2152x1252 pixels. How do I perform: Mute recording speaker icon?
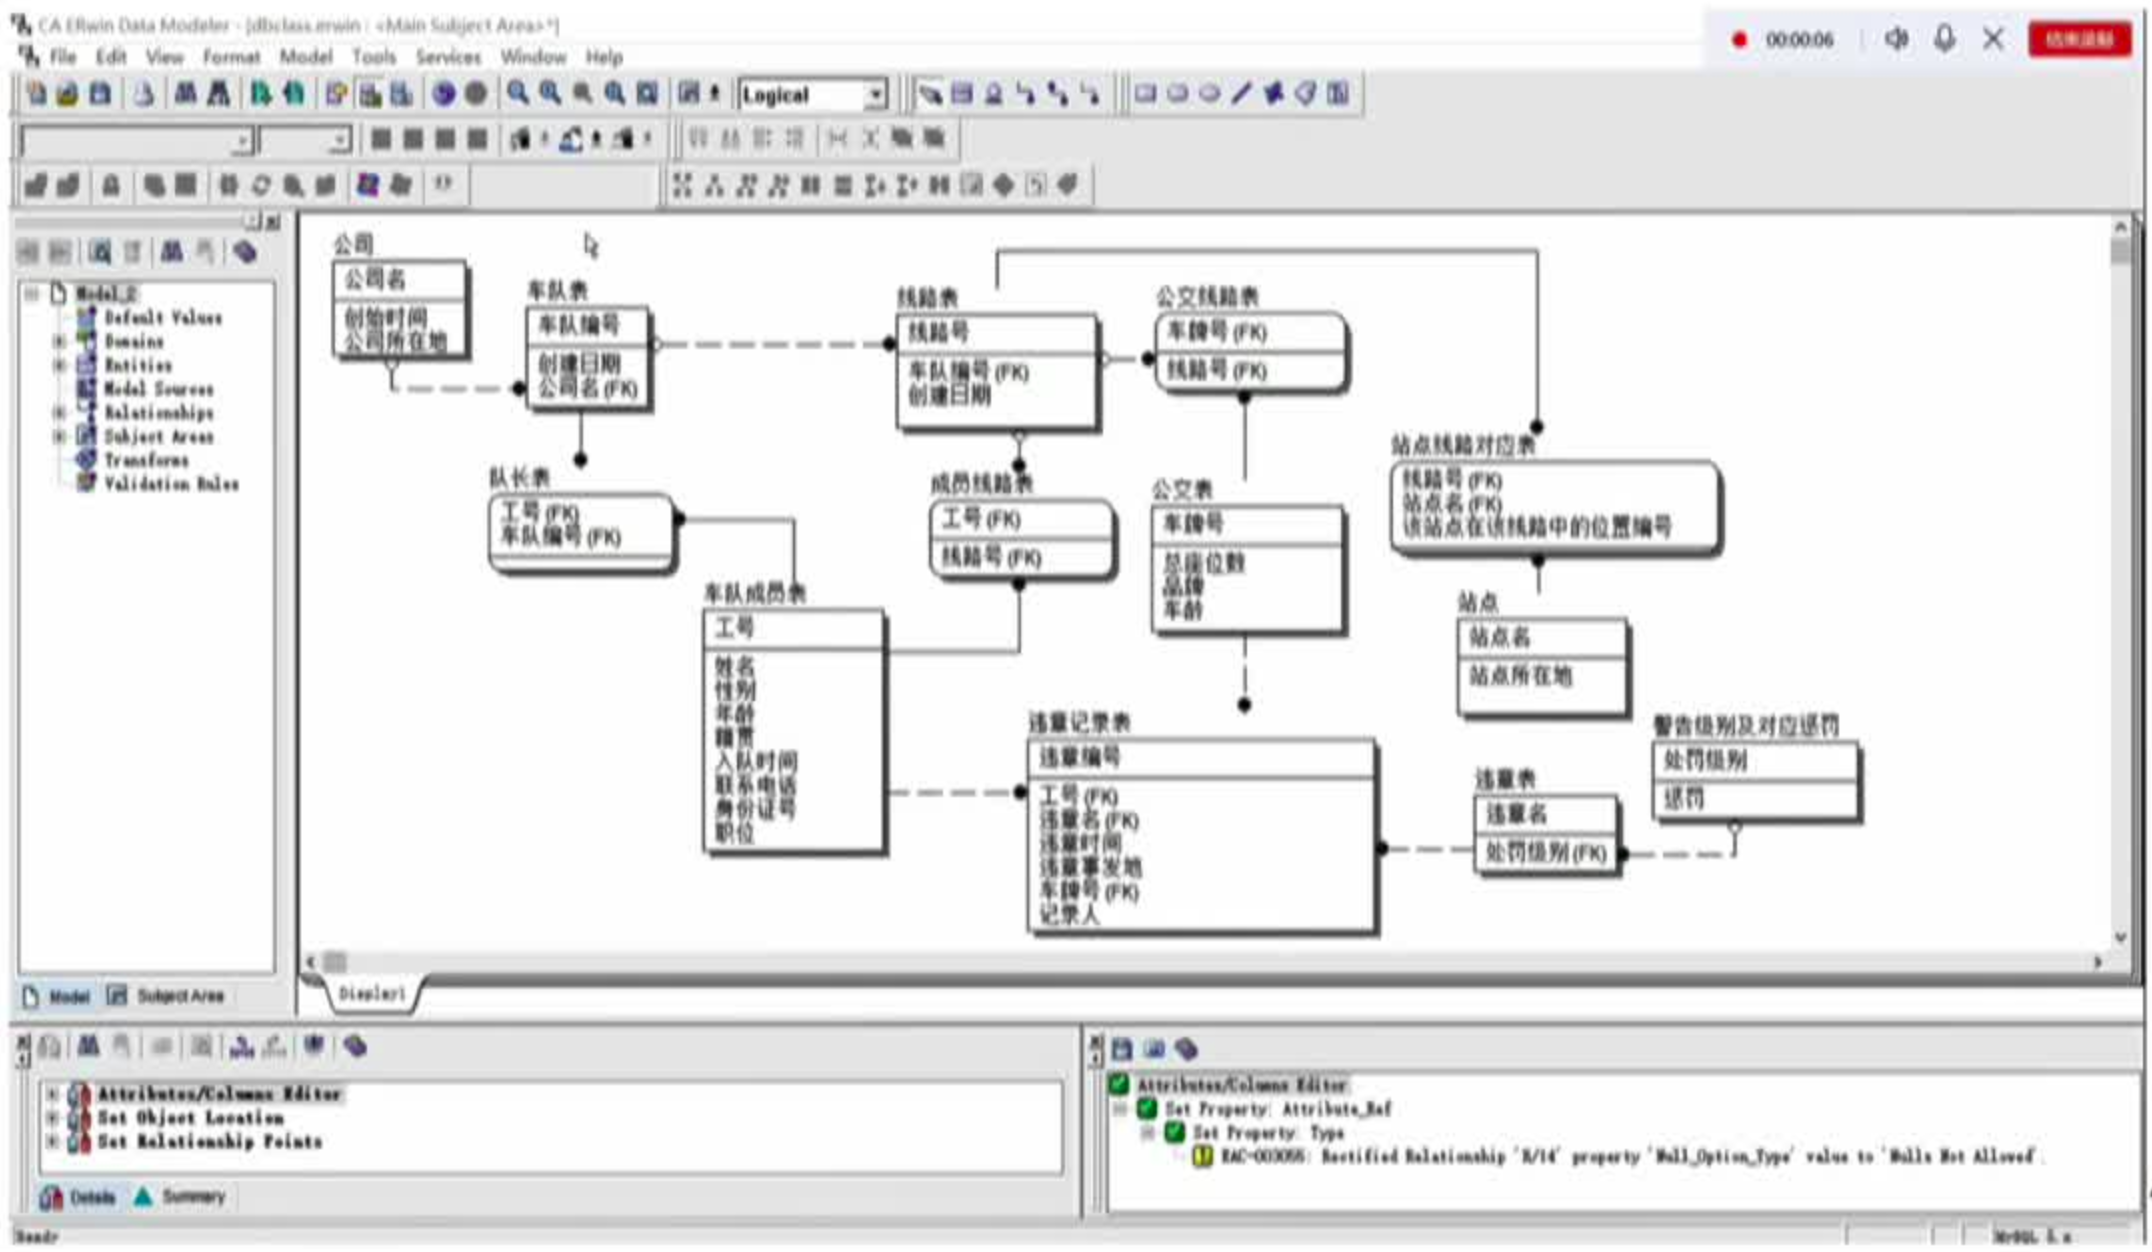(x=1896, y=39)
